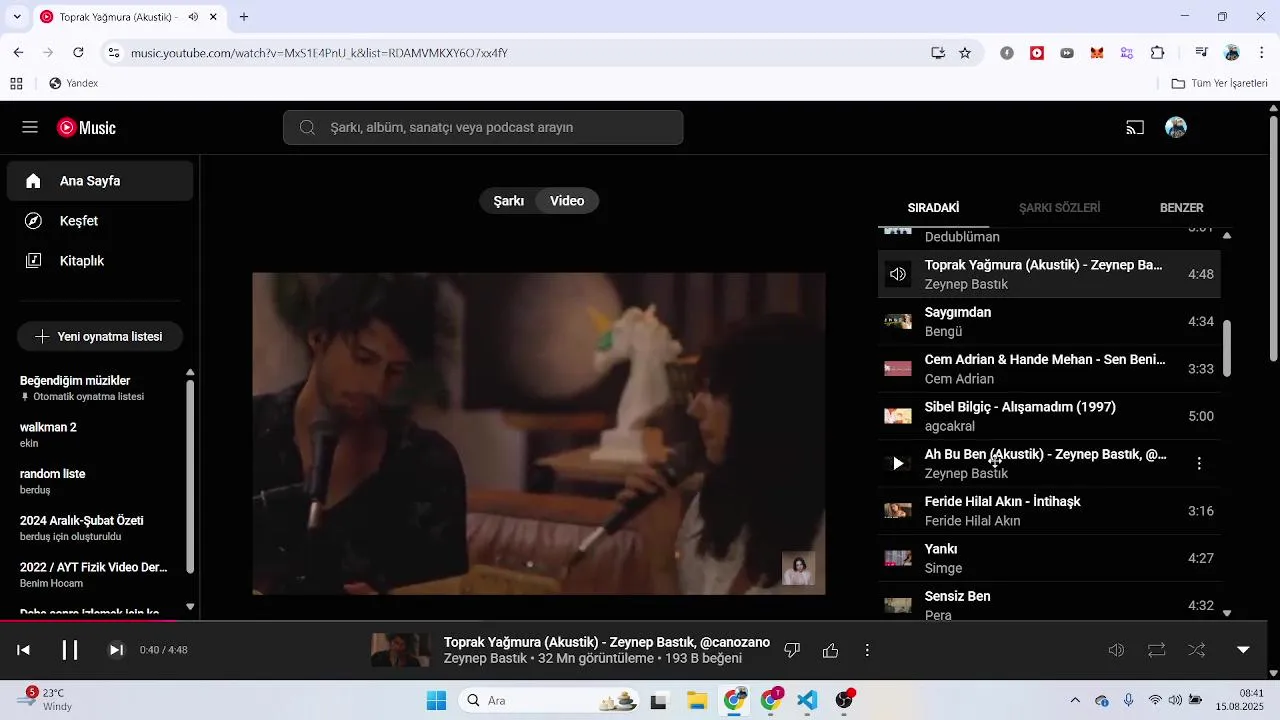Toggle shuffle mode
Screen dimensions: 1280x720
[x=1197, y=650]
